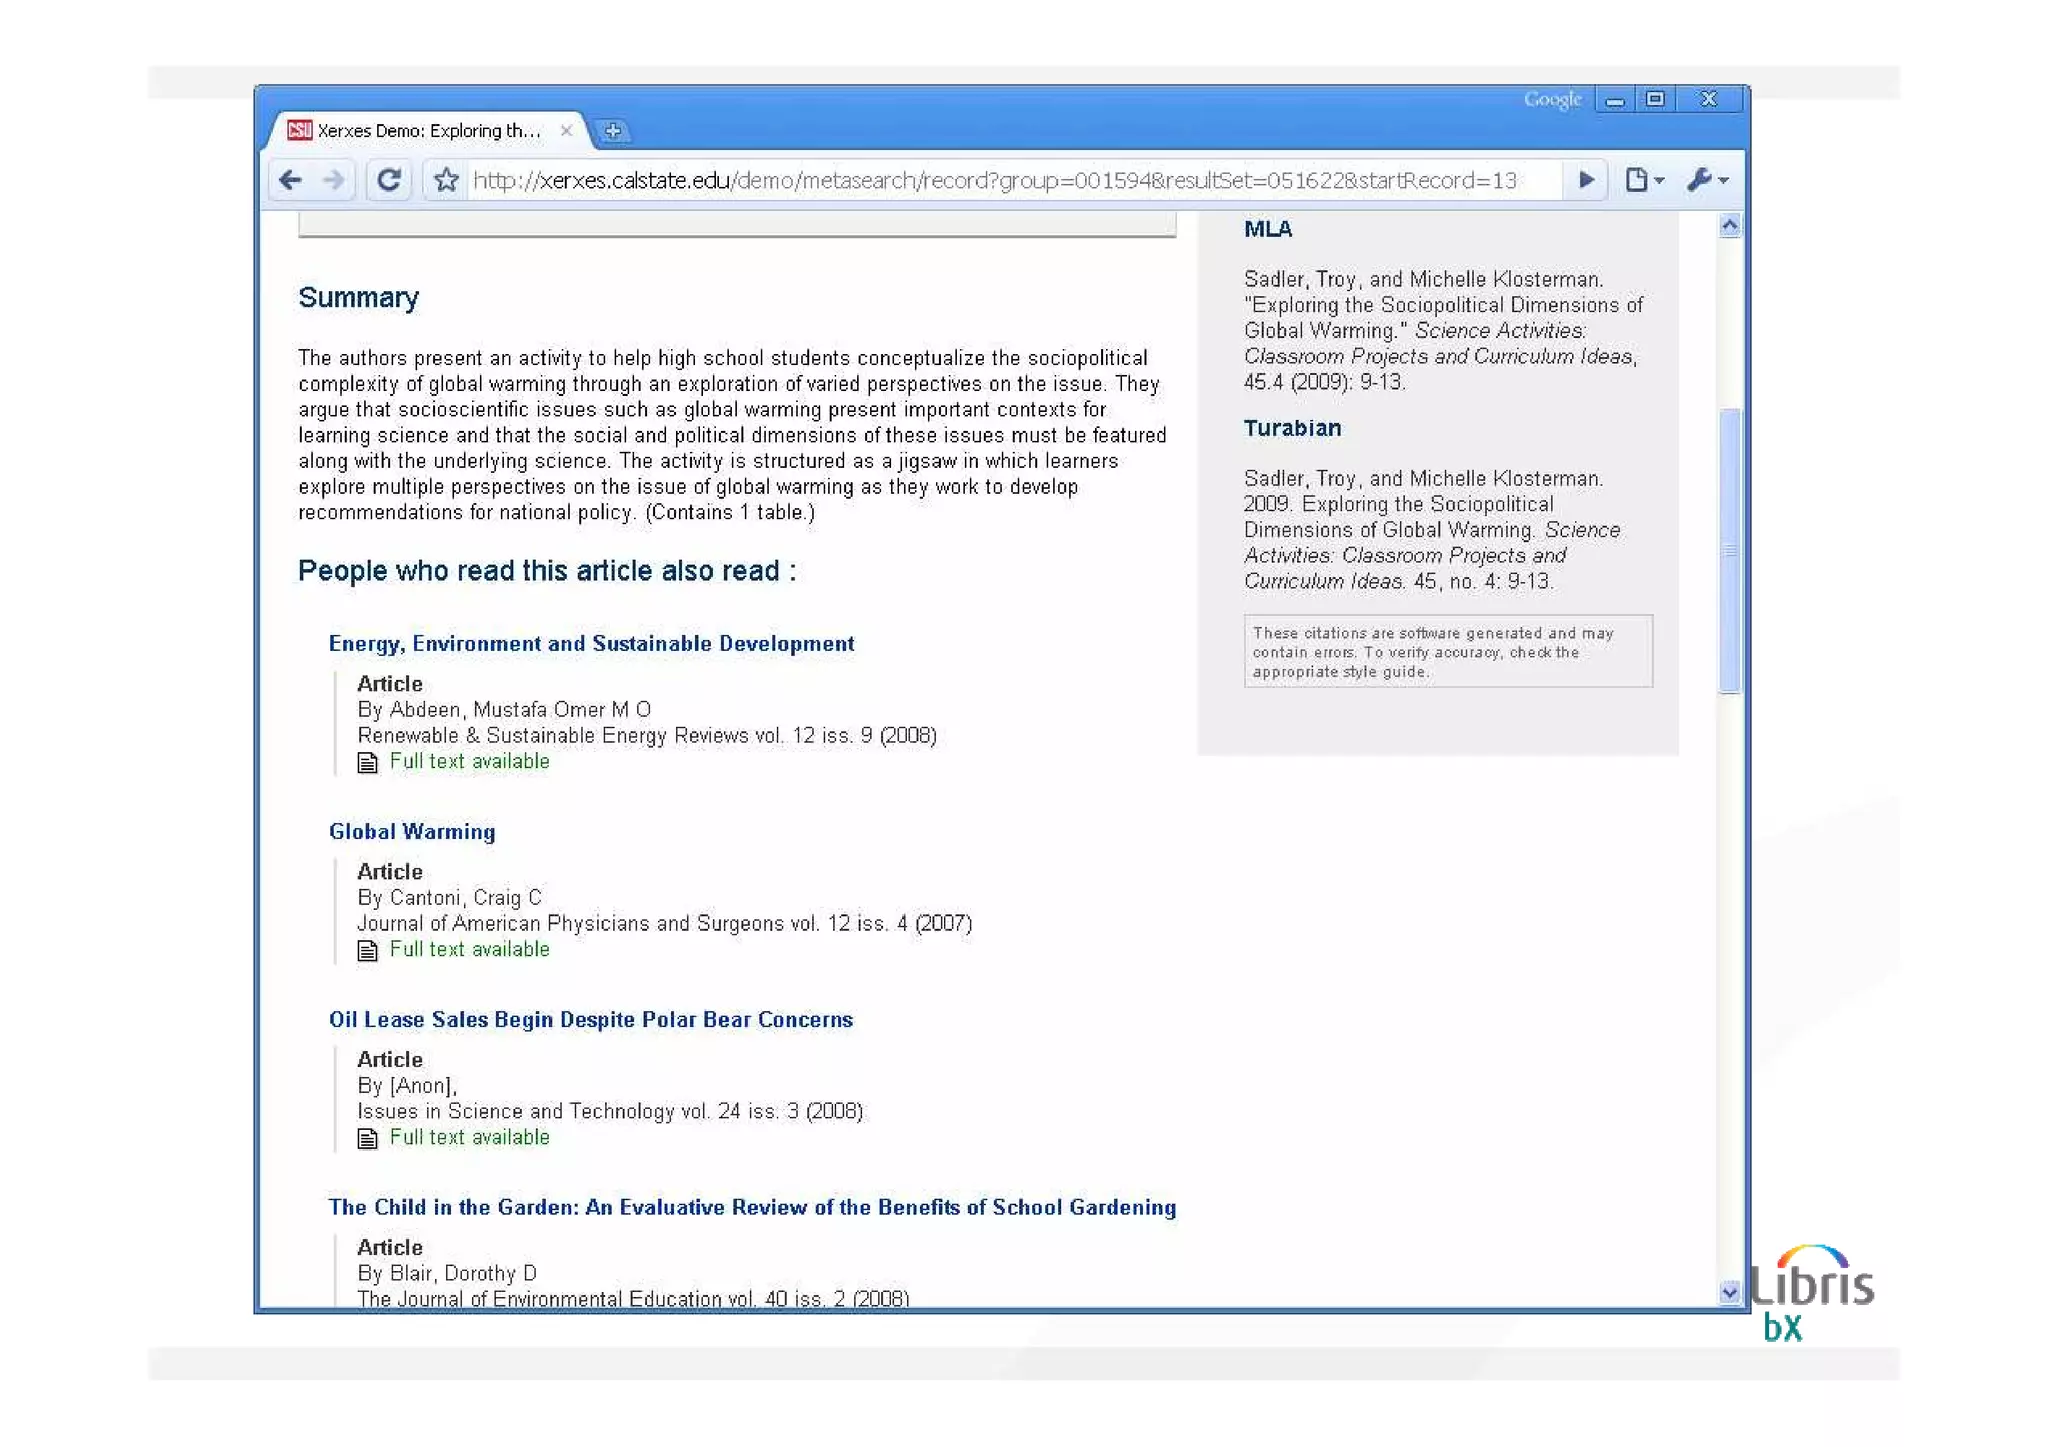Open Energy, Environment and Sustainable Development article
The height and width of the screenshot is (1447, 2048).
click(x=591, y=644)
